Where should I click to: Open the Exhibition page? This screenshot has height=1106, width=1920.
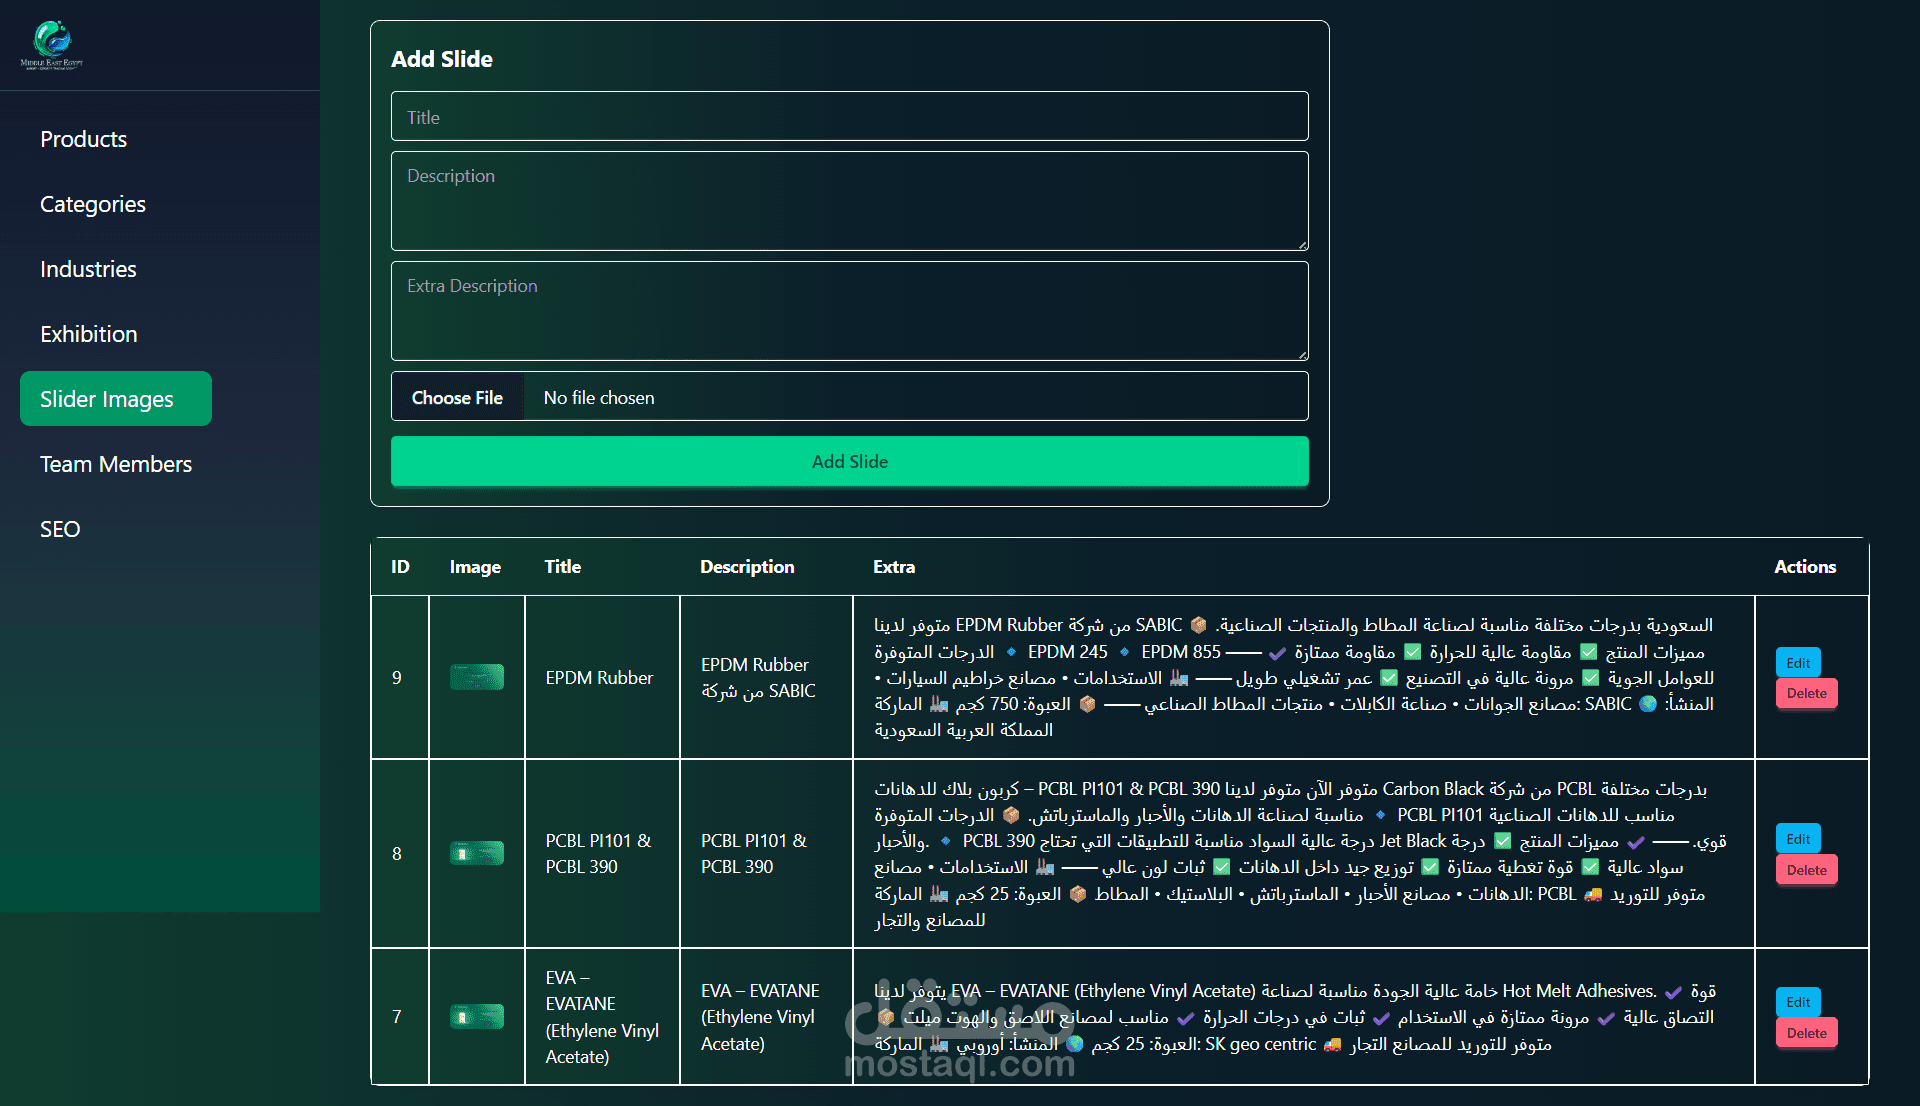pyautogui.click(x=89, y=334)
